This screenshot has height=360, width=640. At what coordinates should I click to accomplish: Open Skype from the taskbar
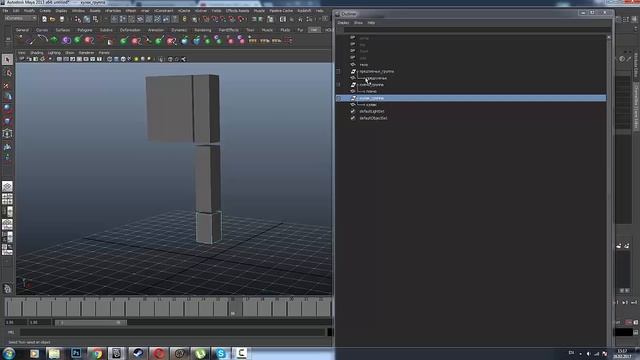coord(221,353)
